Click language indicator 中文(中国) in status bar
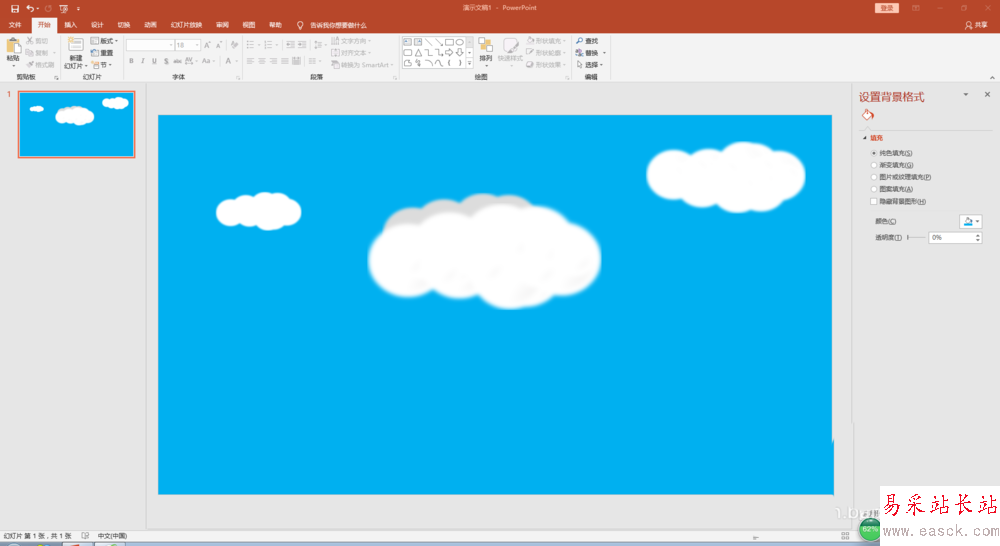The width and height of the screenshot is (1000, 546). tap(112, 536)
